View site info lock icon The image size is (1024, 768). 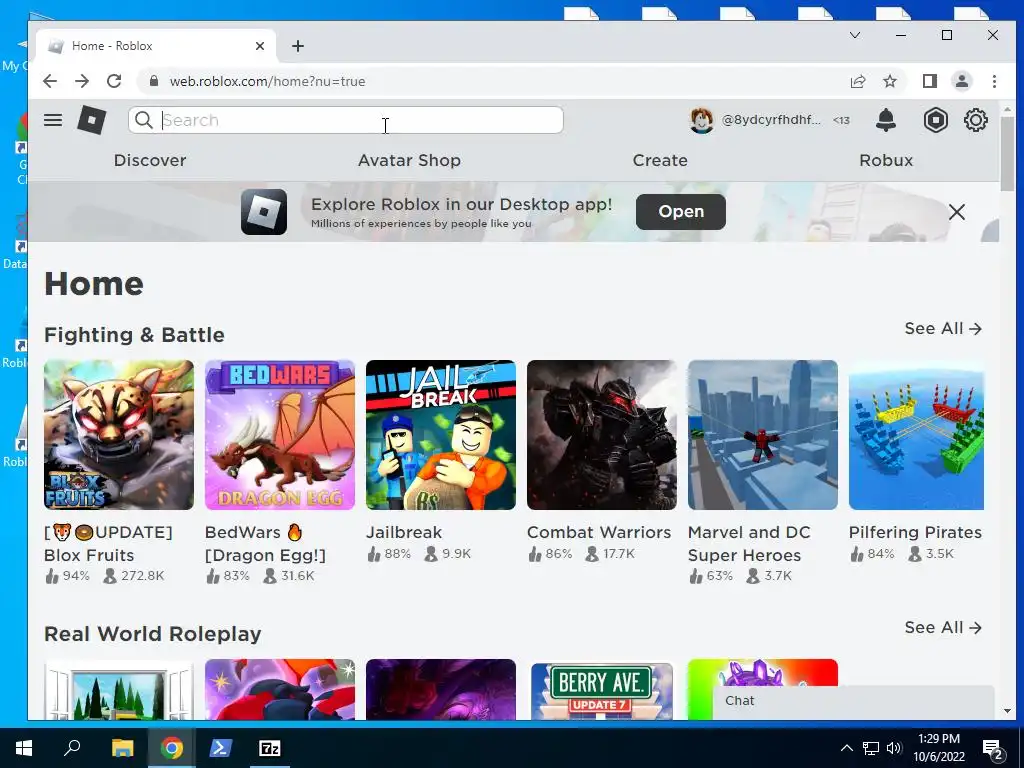154,81
